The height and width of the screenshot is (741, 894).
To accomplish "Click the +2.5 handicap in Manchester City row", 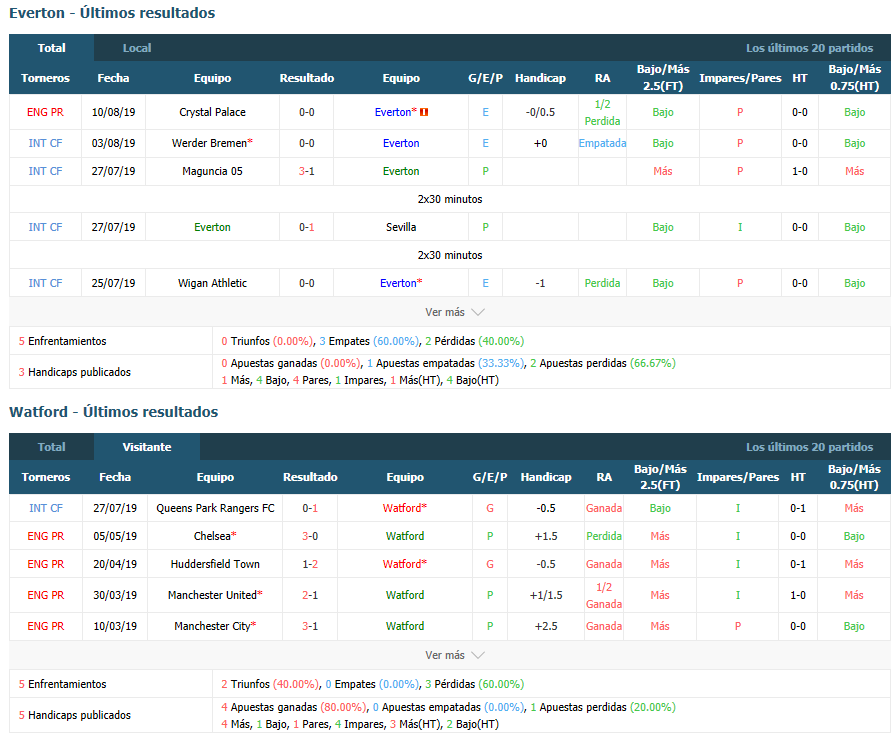I will point(546,626).
